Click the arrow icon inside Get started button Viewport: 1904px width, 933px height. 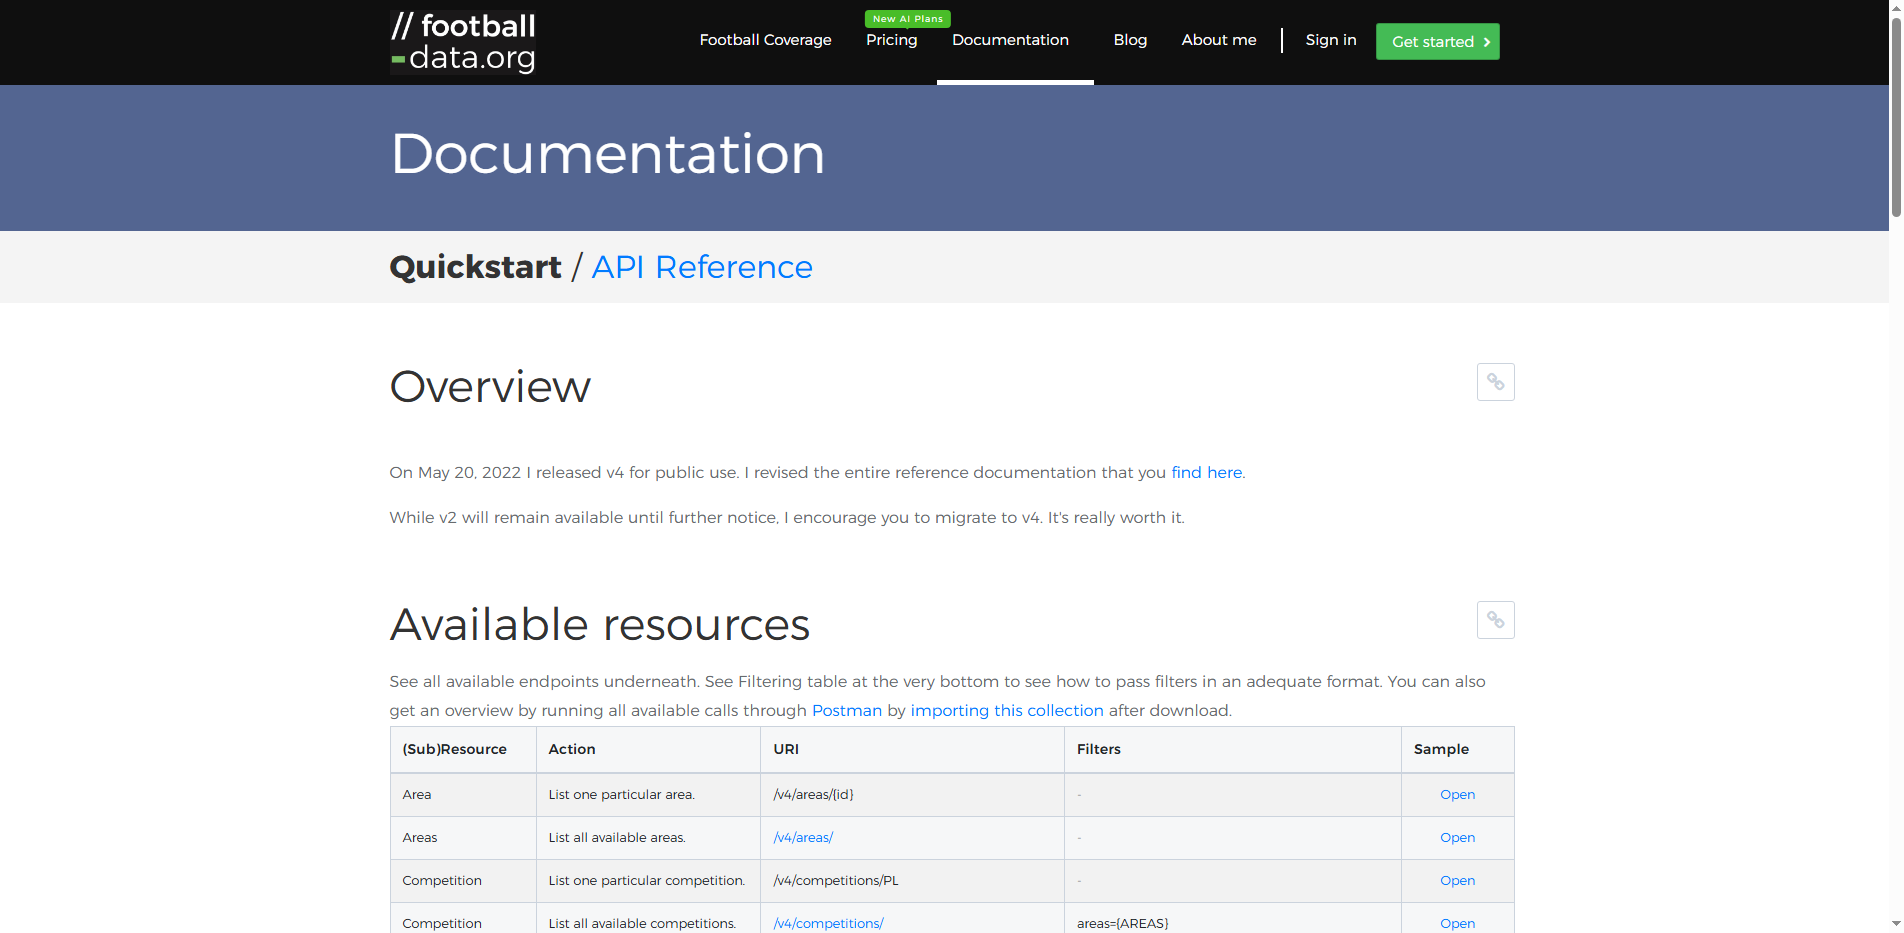click(1485, 42)
